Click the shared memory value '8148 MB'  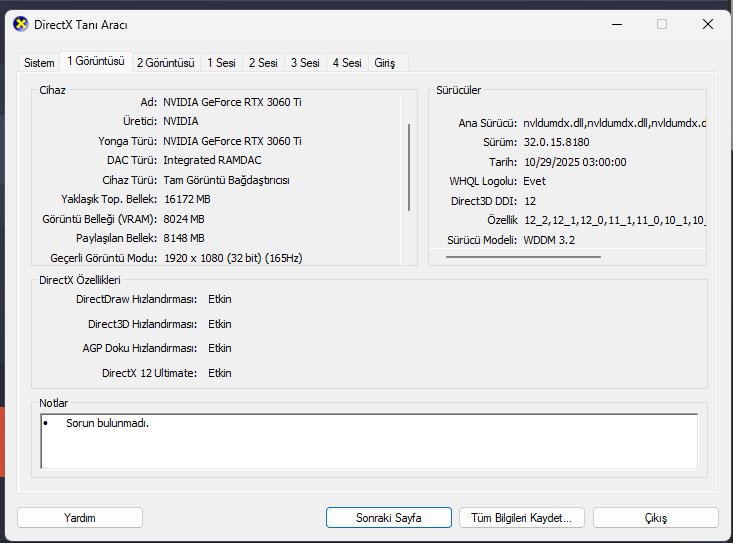[x=184, y=238]
